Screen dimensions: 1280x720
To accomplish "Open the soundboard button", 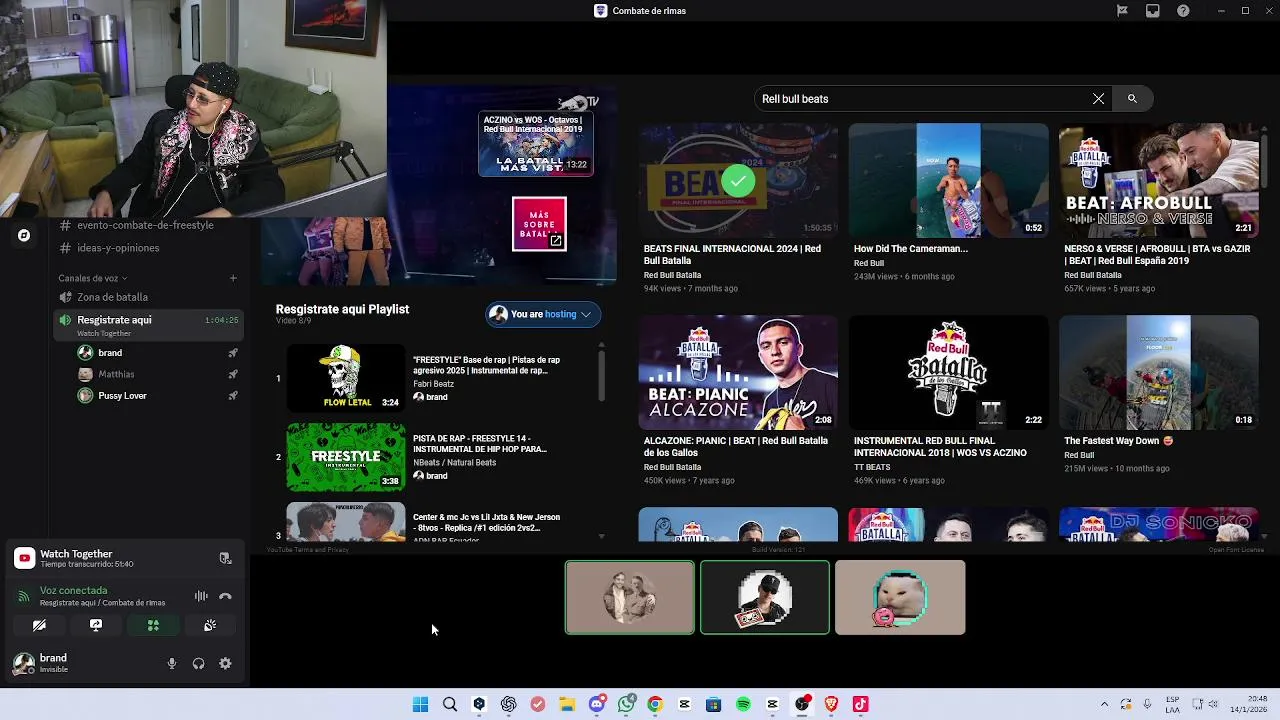I will click(210, 625).
